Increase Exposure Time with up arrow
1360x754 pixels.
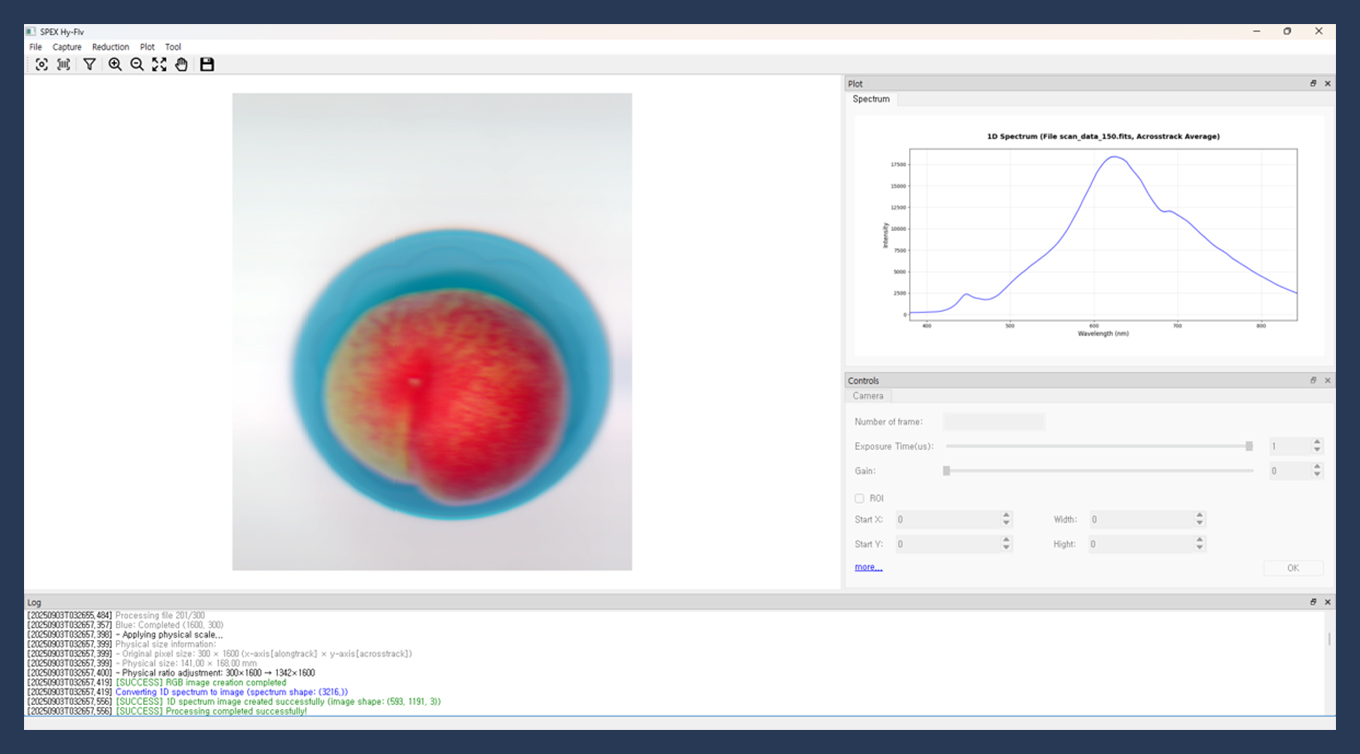[1317, 442]
